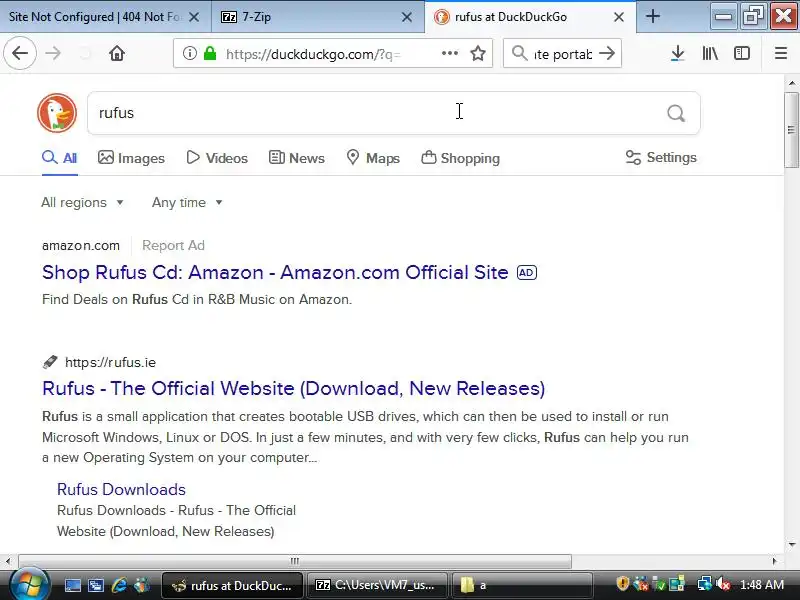The image size is (800, 600).
Task: Expand the Any time filter
Action: click(187, 203)
